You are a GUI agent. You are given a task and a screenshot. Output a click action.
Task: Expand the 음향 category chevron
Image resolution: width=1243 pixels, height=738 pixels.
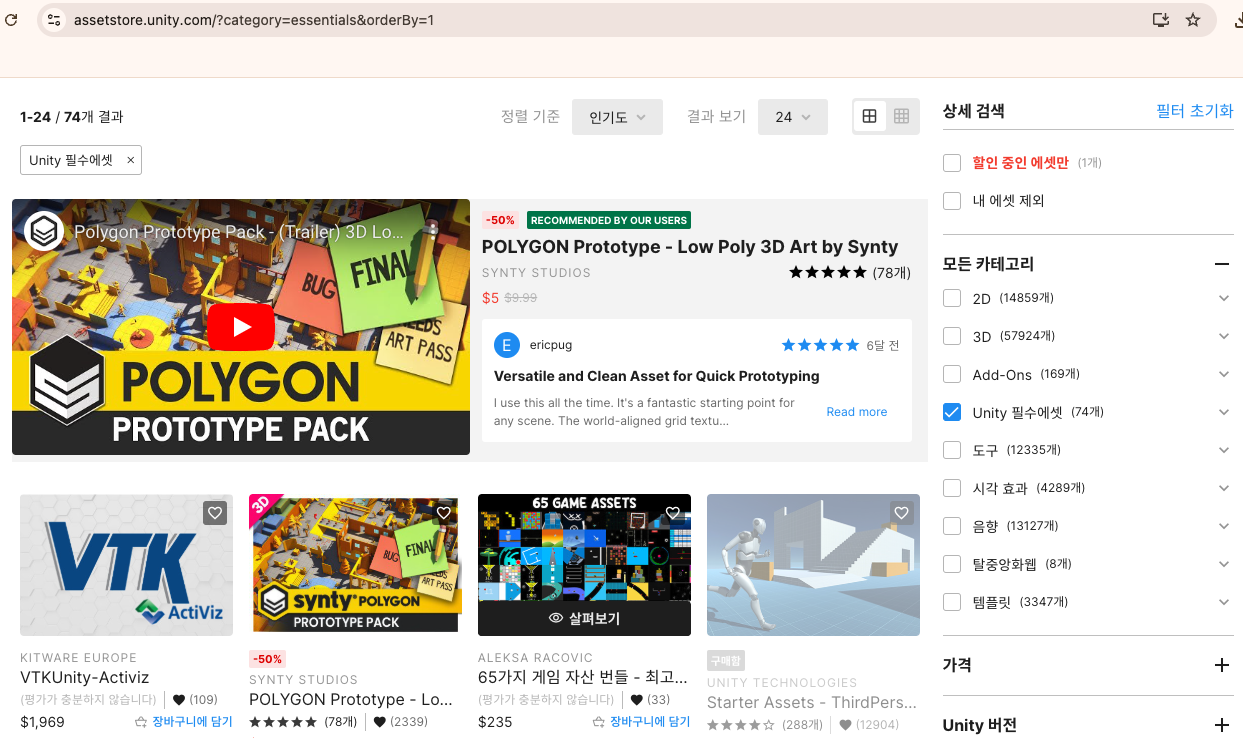click(1224, 526)
